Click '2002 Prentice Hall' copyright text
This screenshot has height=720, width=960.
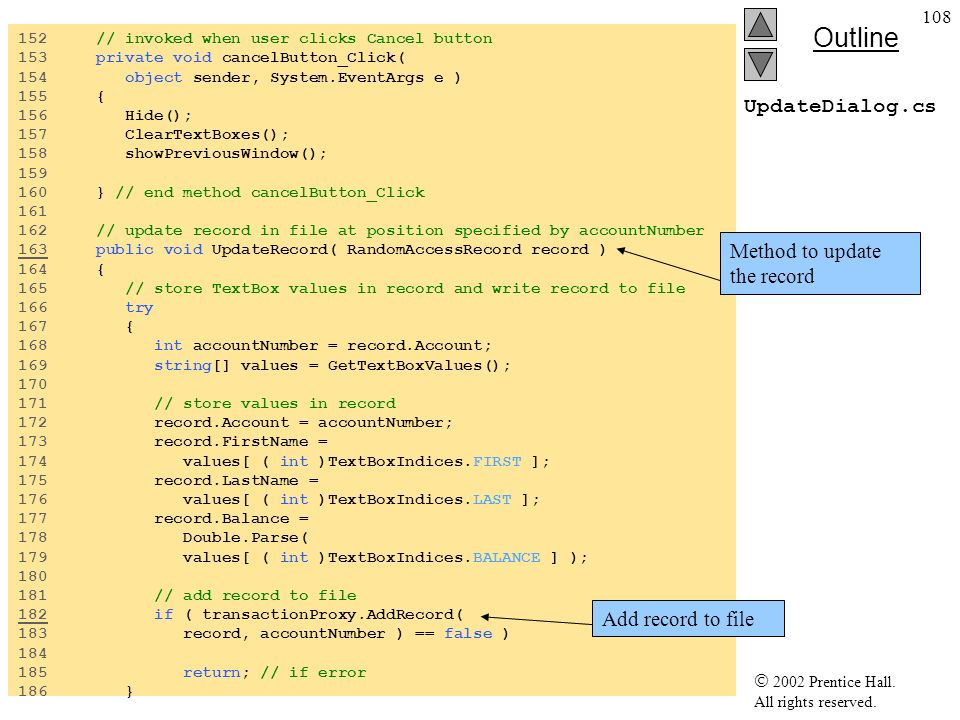[x=825, y=681]
